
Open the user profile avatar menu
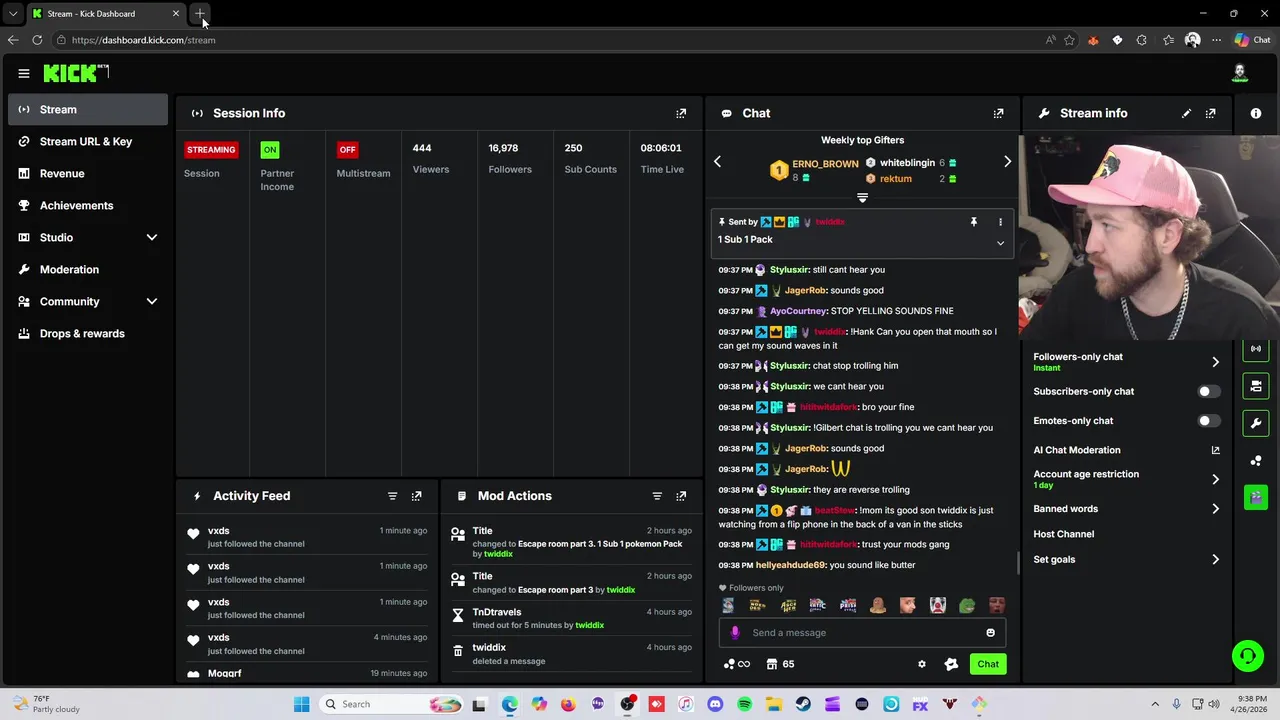(1240, 73)
